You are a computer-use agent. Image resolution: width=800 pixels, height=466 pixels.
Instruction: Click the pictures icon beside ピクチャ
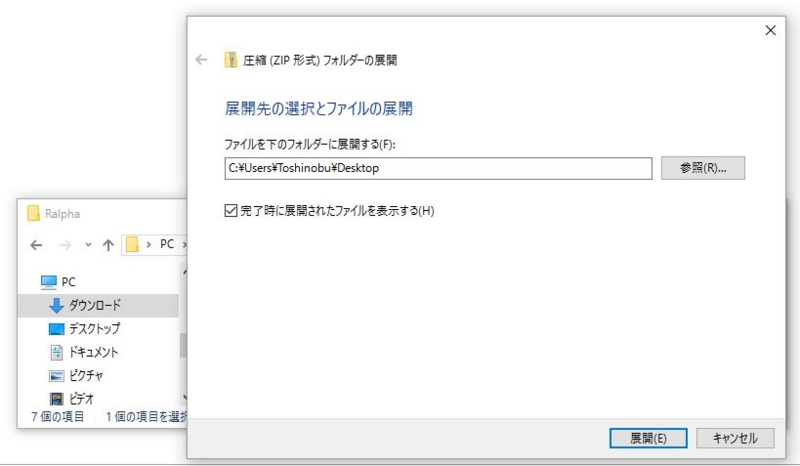(x=56, y=376)
